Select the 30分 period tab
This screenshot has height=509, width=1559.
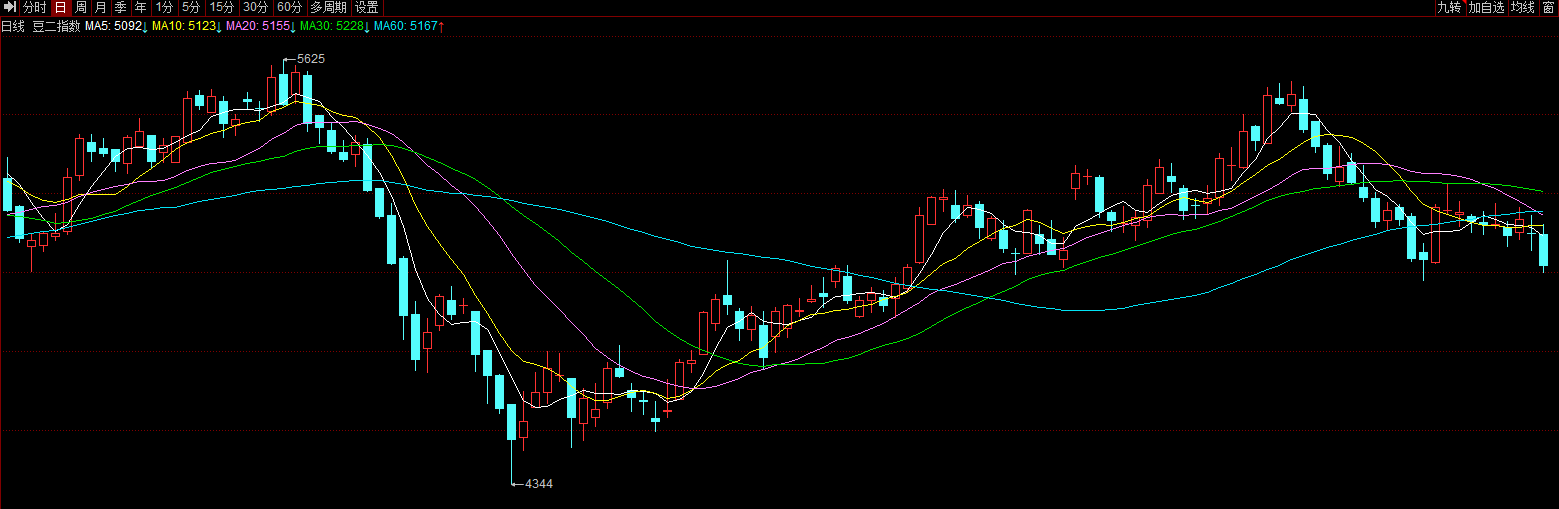click(x=256, y=7)
